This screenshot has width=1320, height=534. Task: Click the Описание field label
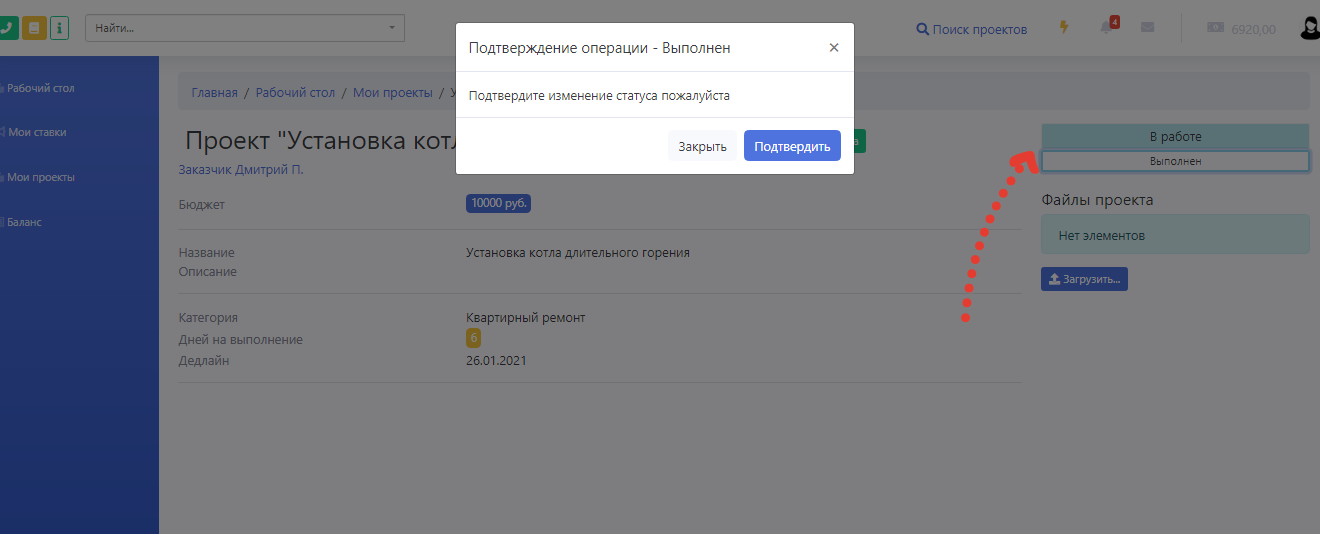(x=208, y=271)
